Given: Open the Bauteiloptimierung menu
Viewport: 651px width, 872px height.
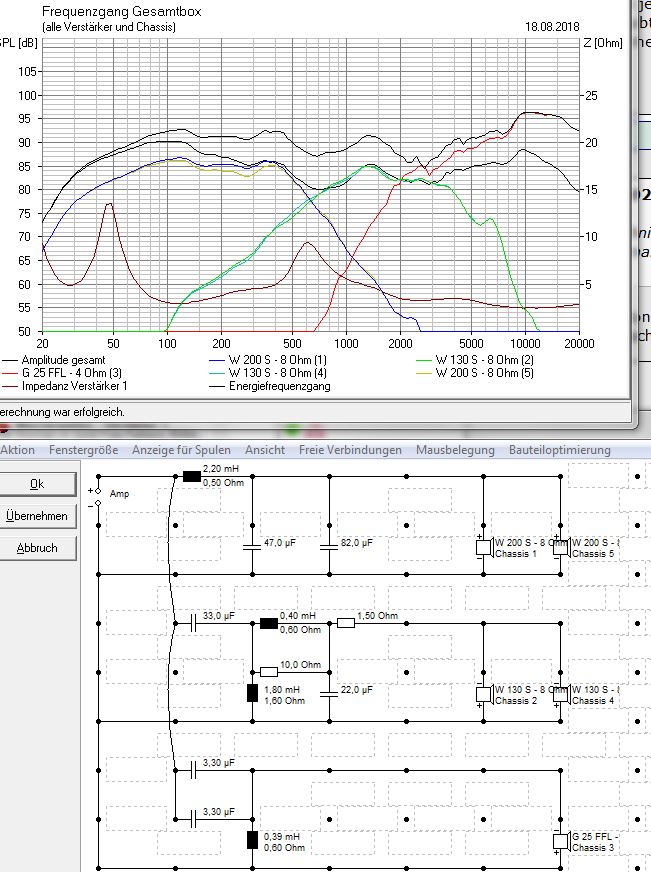Looking at the screenshot, I should pyautogui.click(x=559, y=450).
